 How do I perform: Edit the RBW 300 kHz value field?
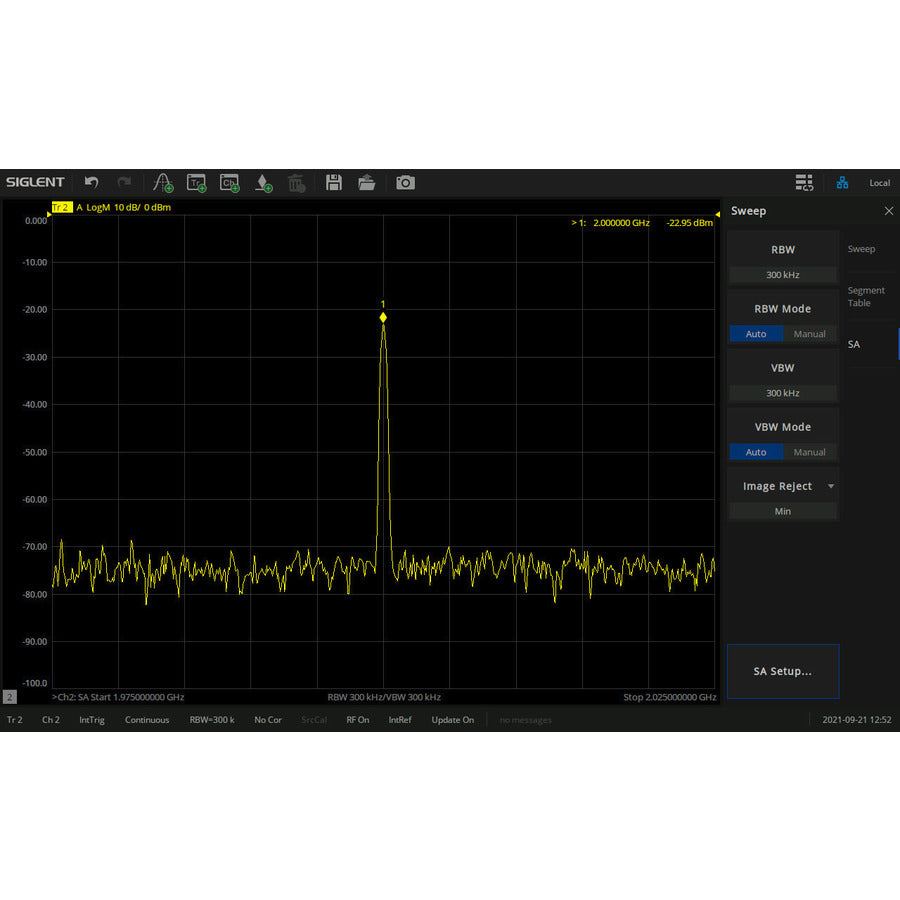pos(783,275)
